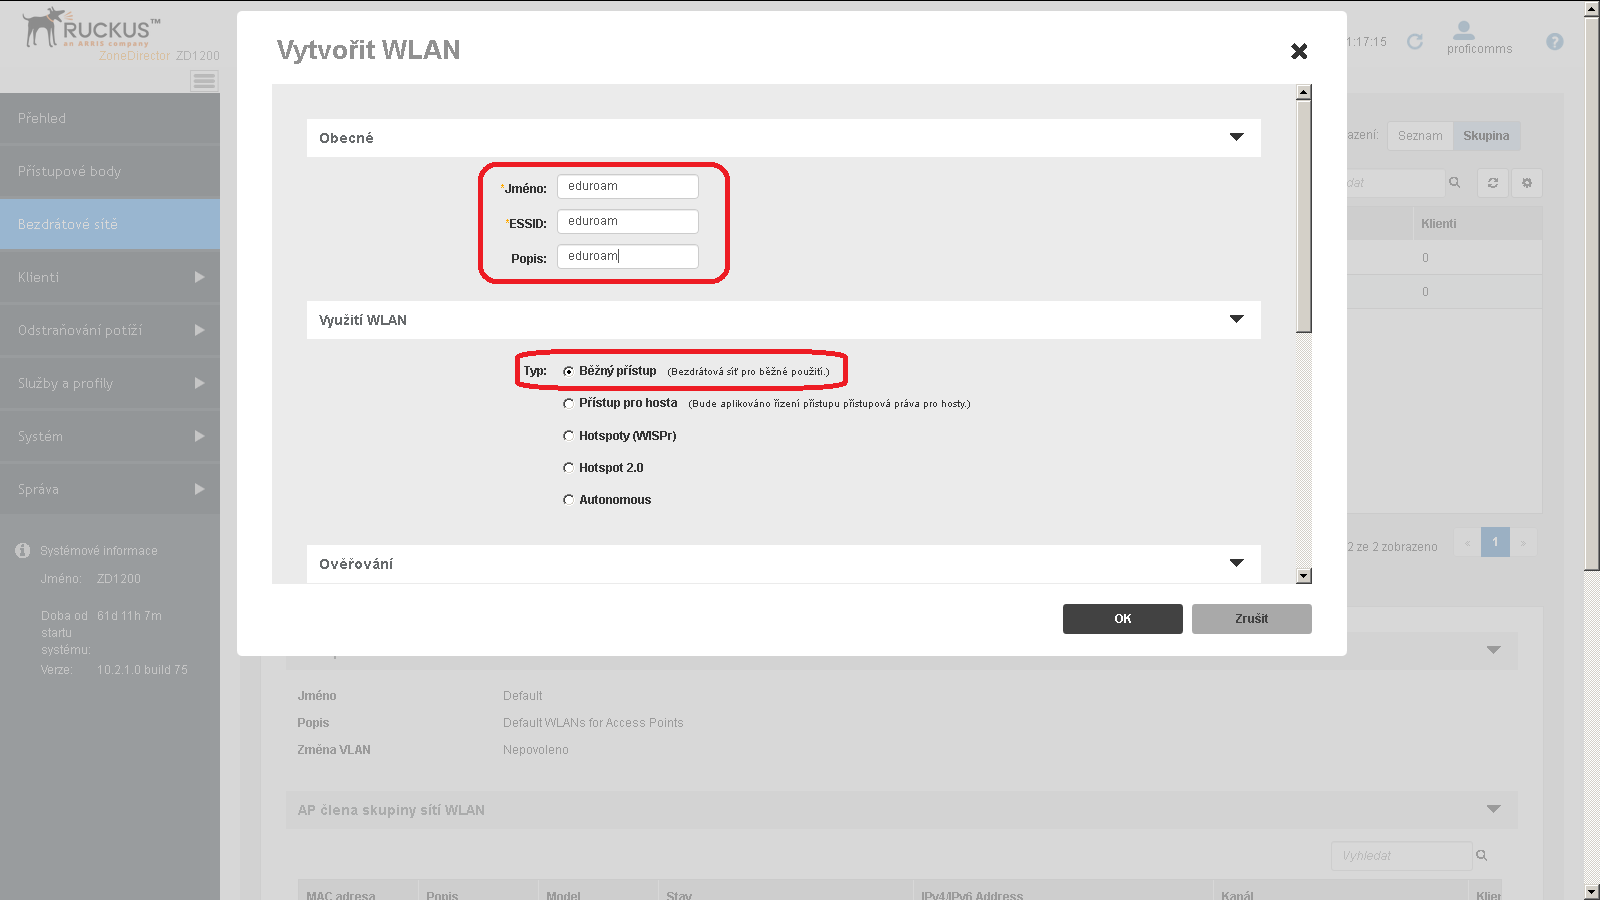Click the system information info icon in the sidebar

pyautogui.click(x=21, y=549)
